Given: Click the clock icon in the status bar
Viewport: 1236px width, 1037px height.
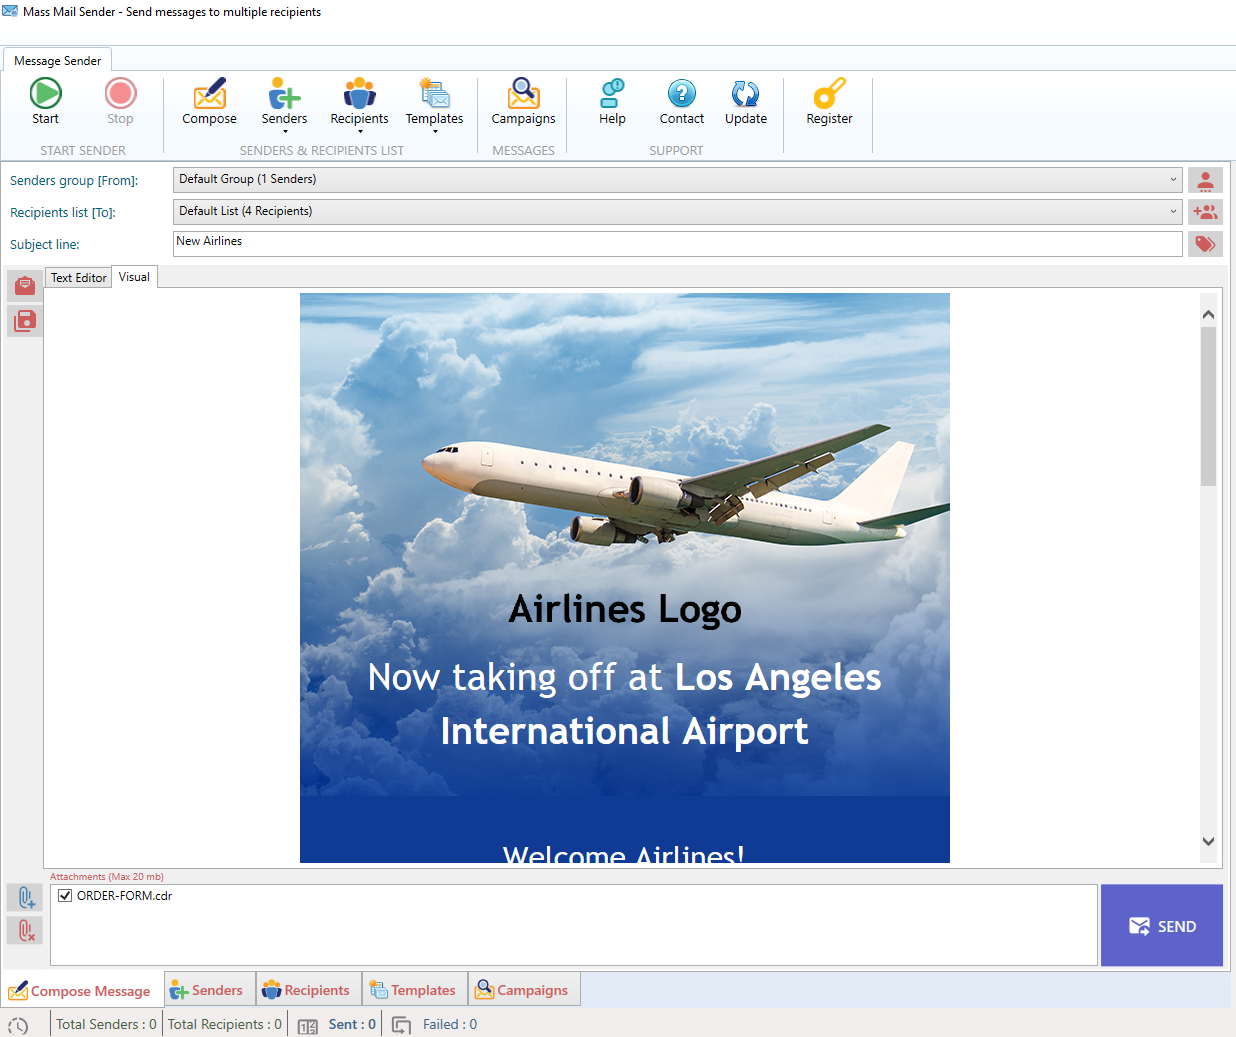Looking at the screenshot, I should pos(18,1025).
